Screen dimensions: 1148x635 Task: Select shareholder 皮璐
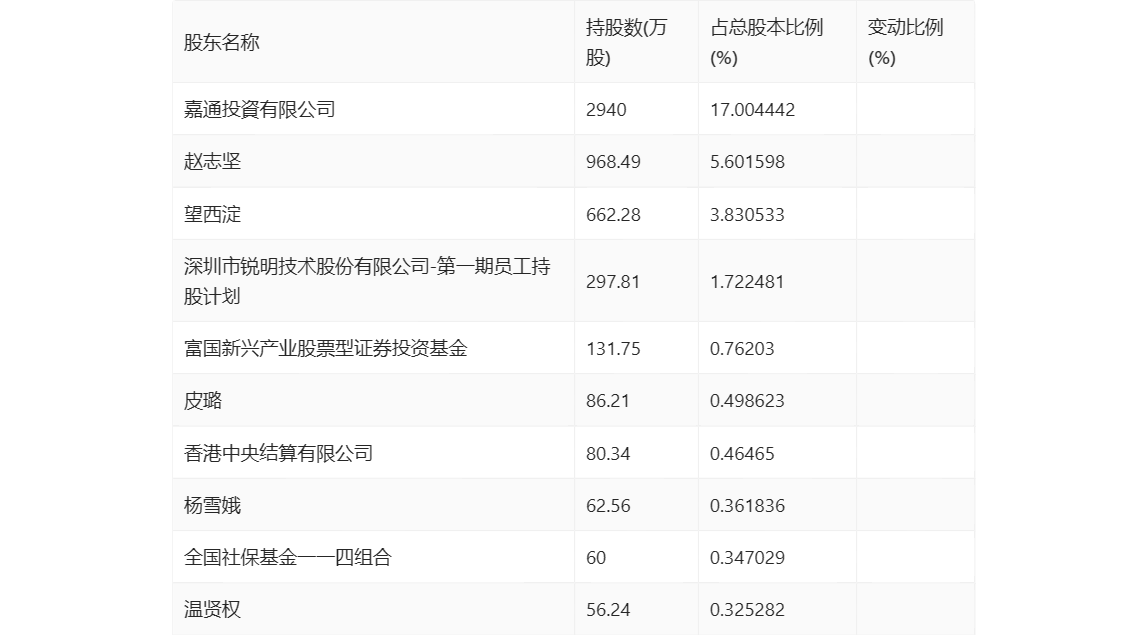coord(203,400)
